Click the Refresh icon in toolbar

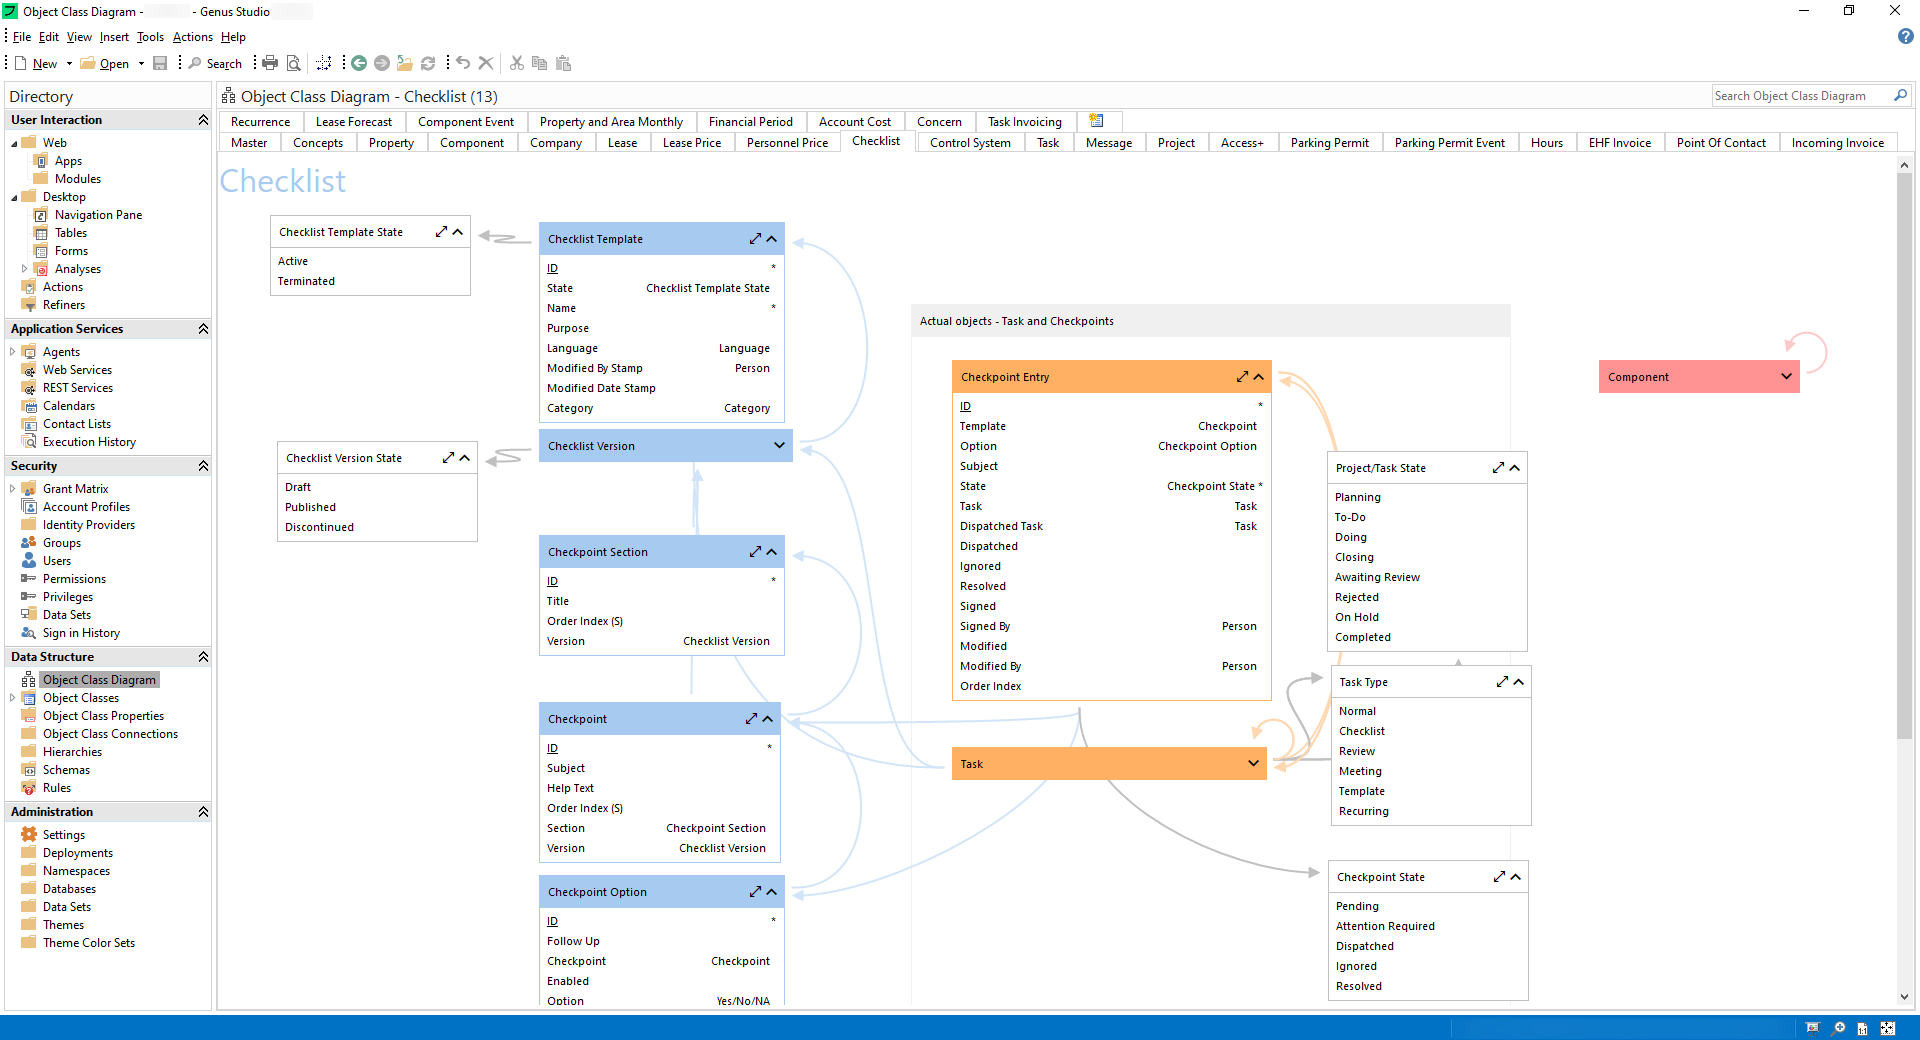click(428, 63)
